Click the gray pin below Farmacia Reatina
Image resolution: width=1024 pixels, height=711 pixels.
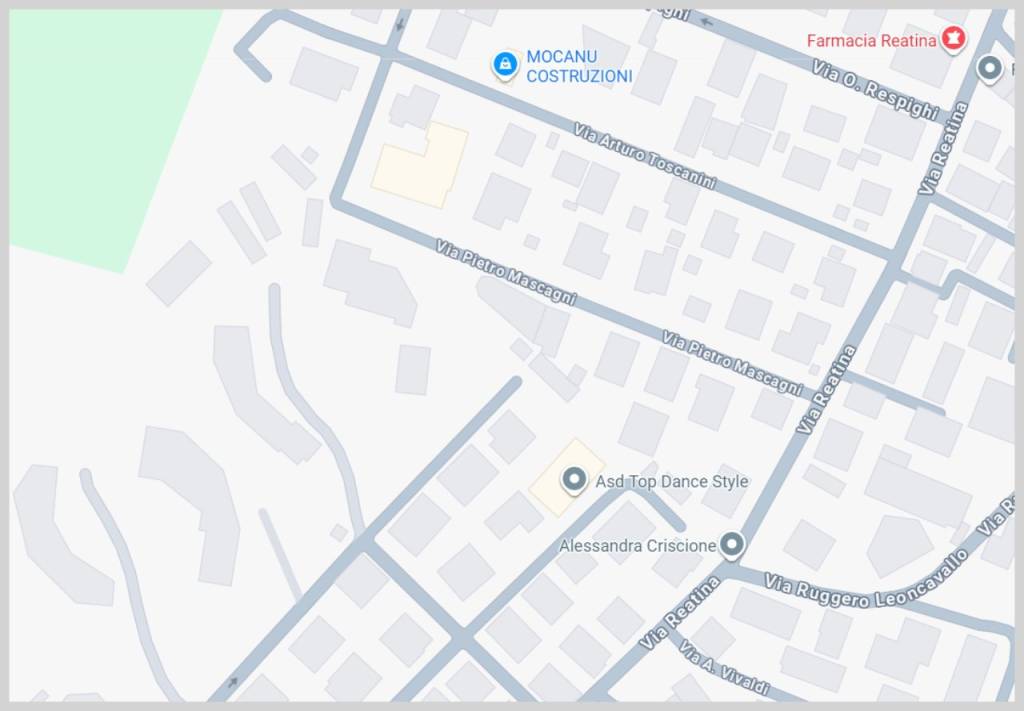(x=989, y=68)
